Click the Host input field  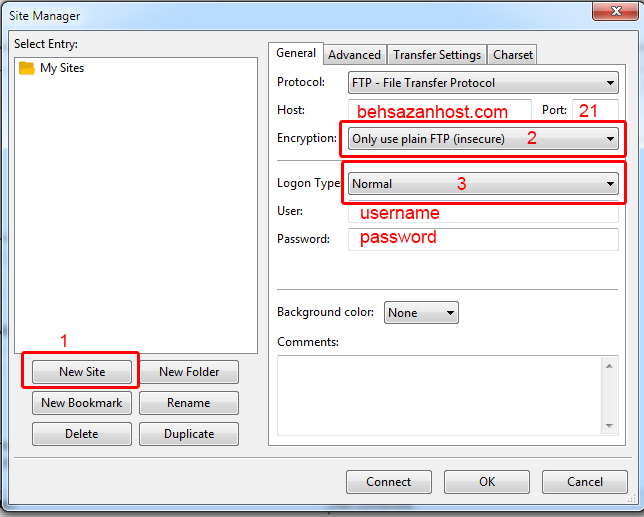439,110
